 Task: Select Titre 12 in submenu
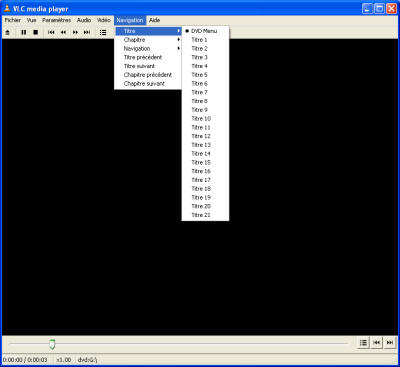[x=205, y=136]
